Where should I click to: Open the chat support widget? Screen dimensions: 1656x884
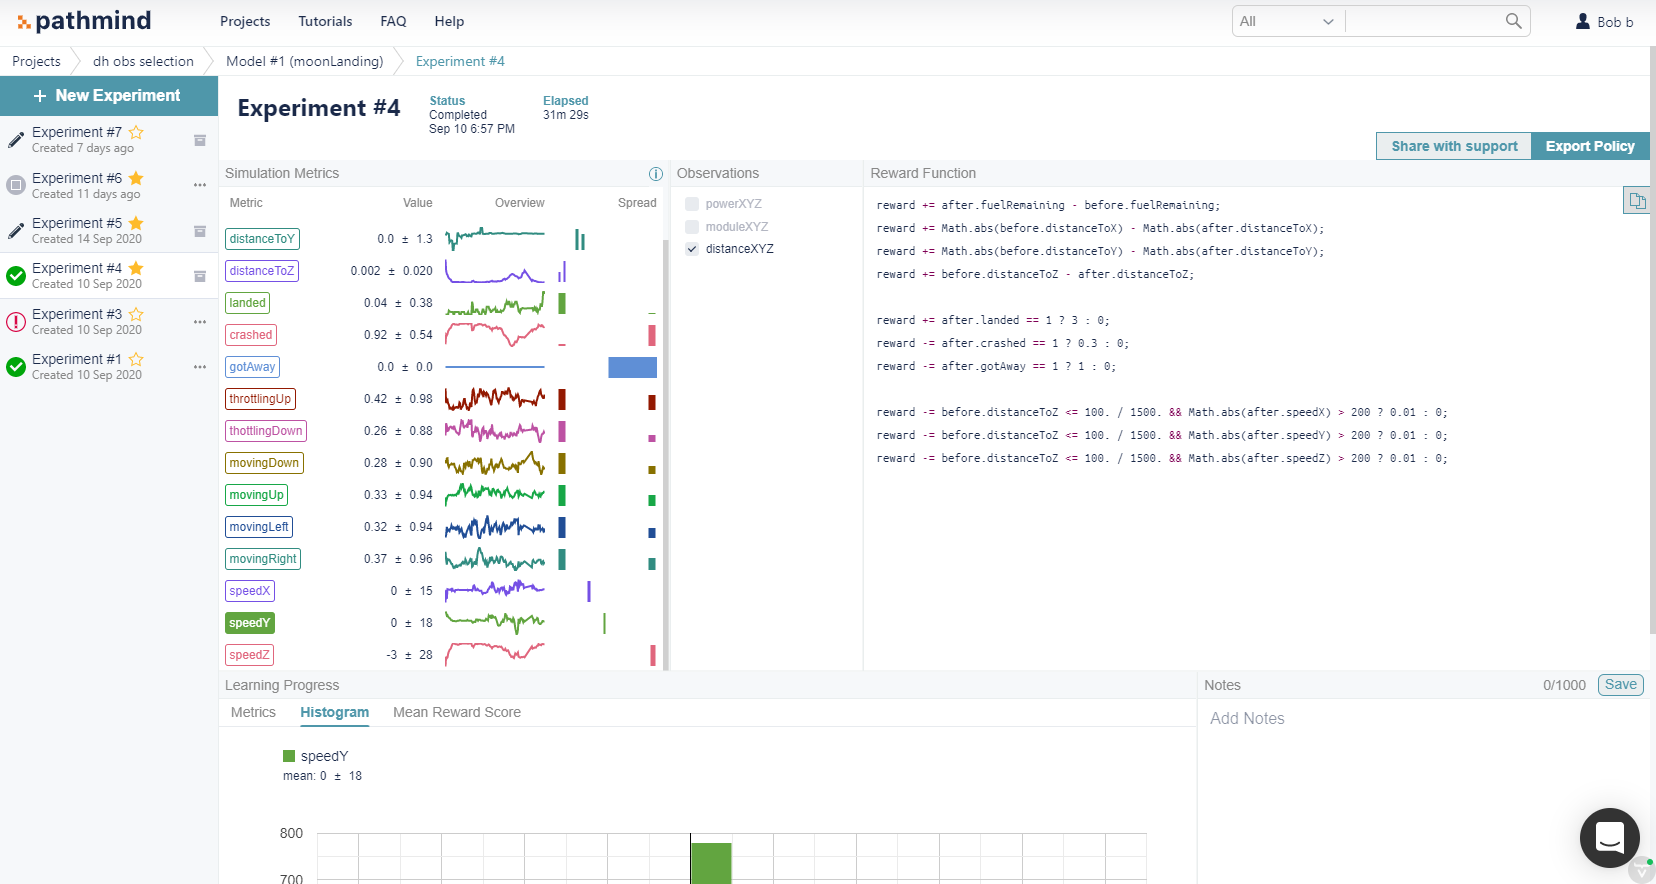(1610, 838)
